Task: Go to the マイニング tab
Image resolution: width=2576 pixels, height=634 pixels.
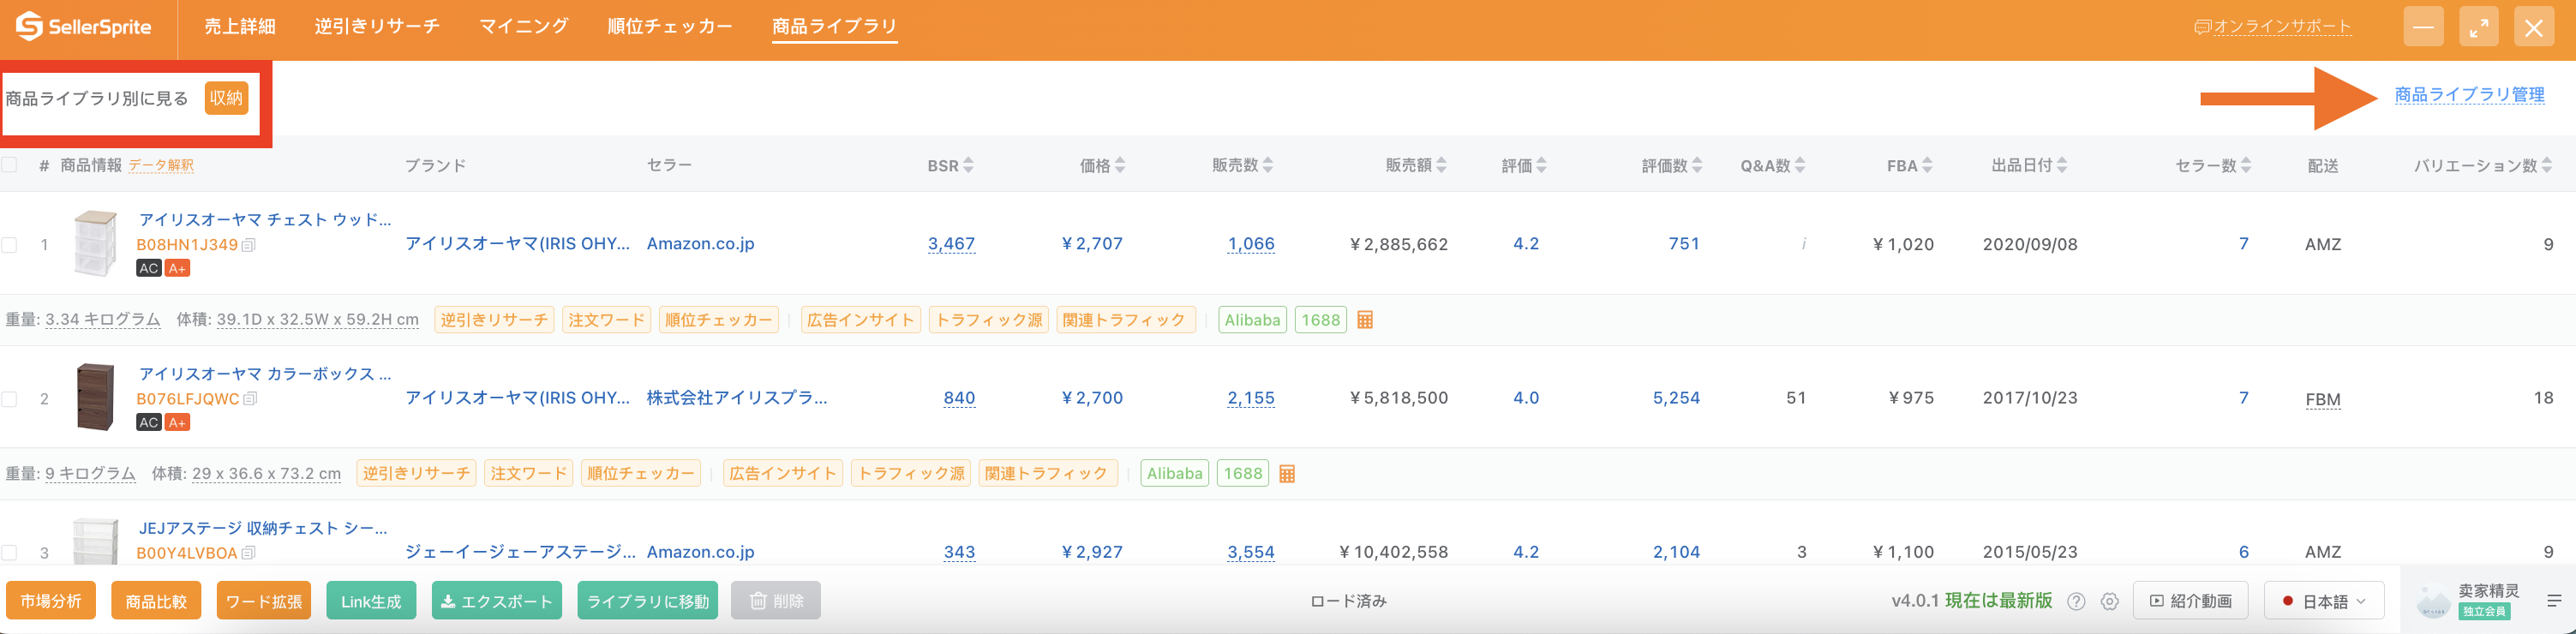Action: click(x=524, y=27)
